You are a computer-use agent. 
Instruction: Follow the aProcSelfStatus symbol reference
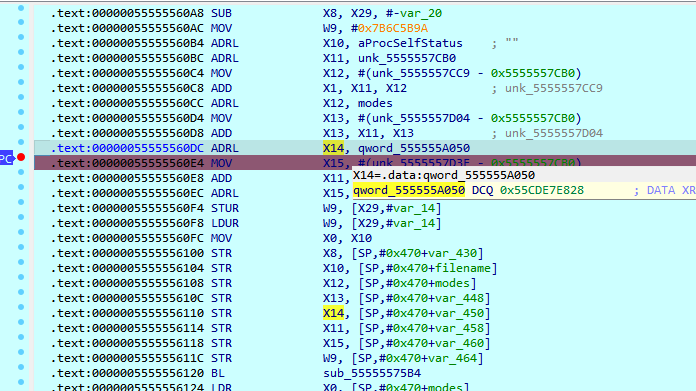click(410, 43)
